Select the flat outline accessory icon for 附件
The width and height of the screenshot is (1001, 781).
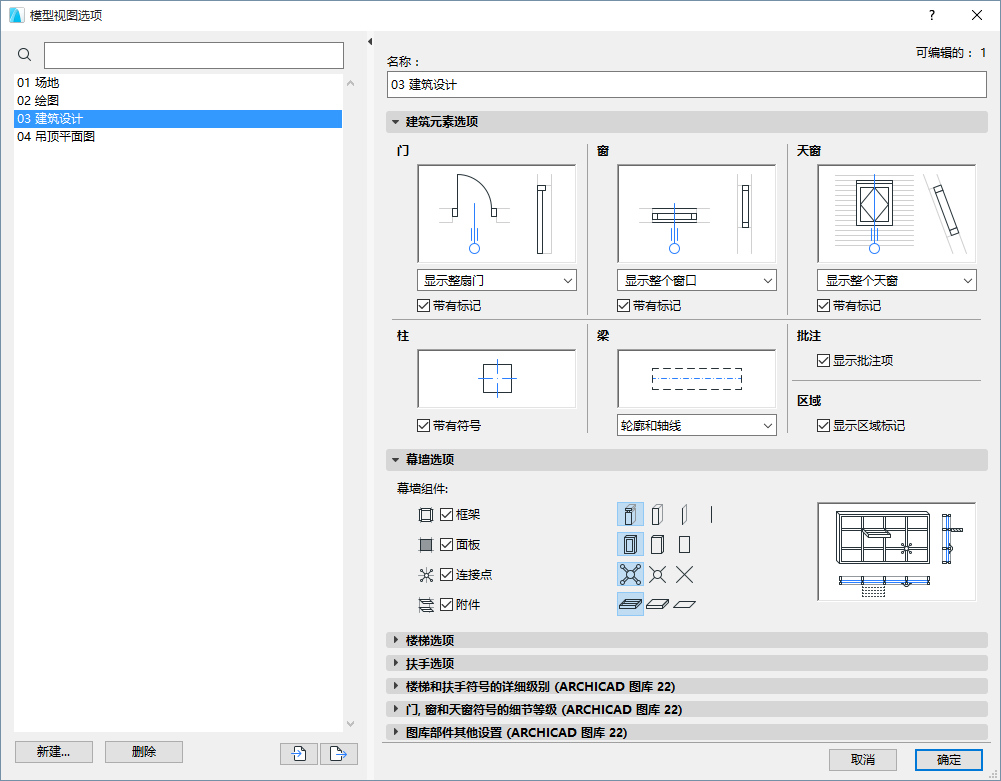[x=686, y=603]
